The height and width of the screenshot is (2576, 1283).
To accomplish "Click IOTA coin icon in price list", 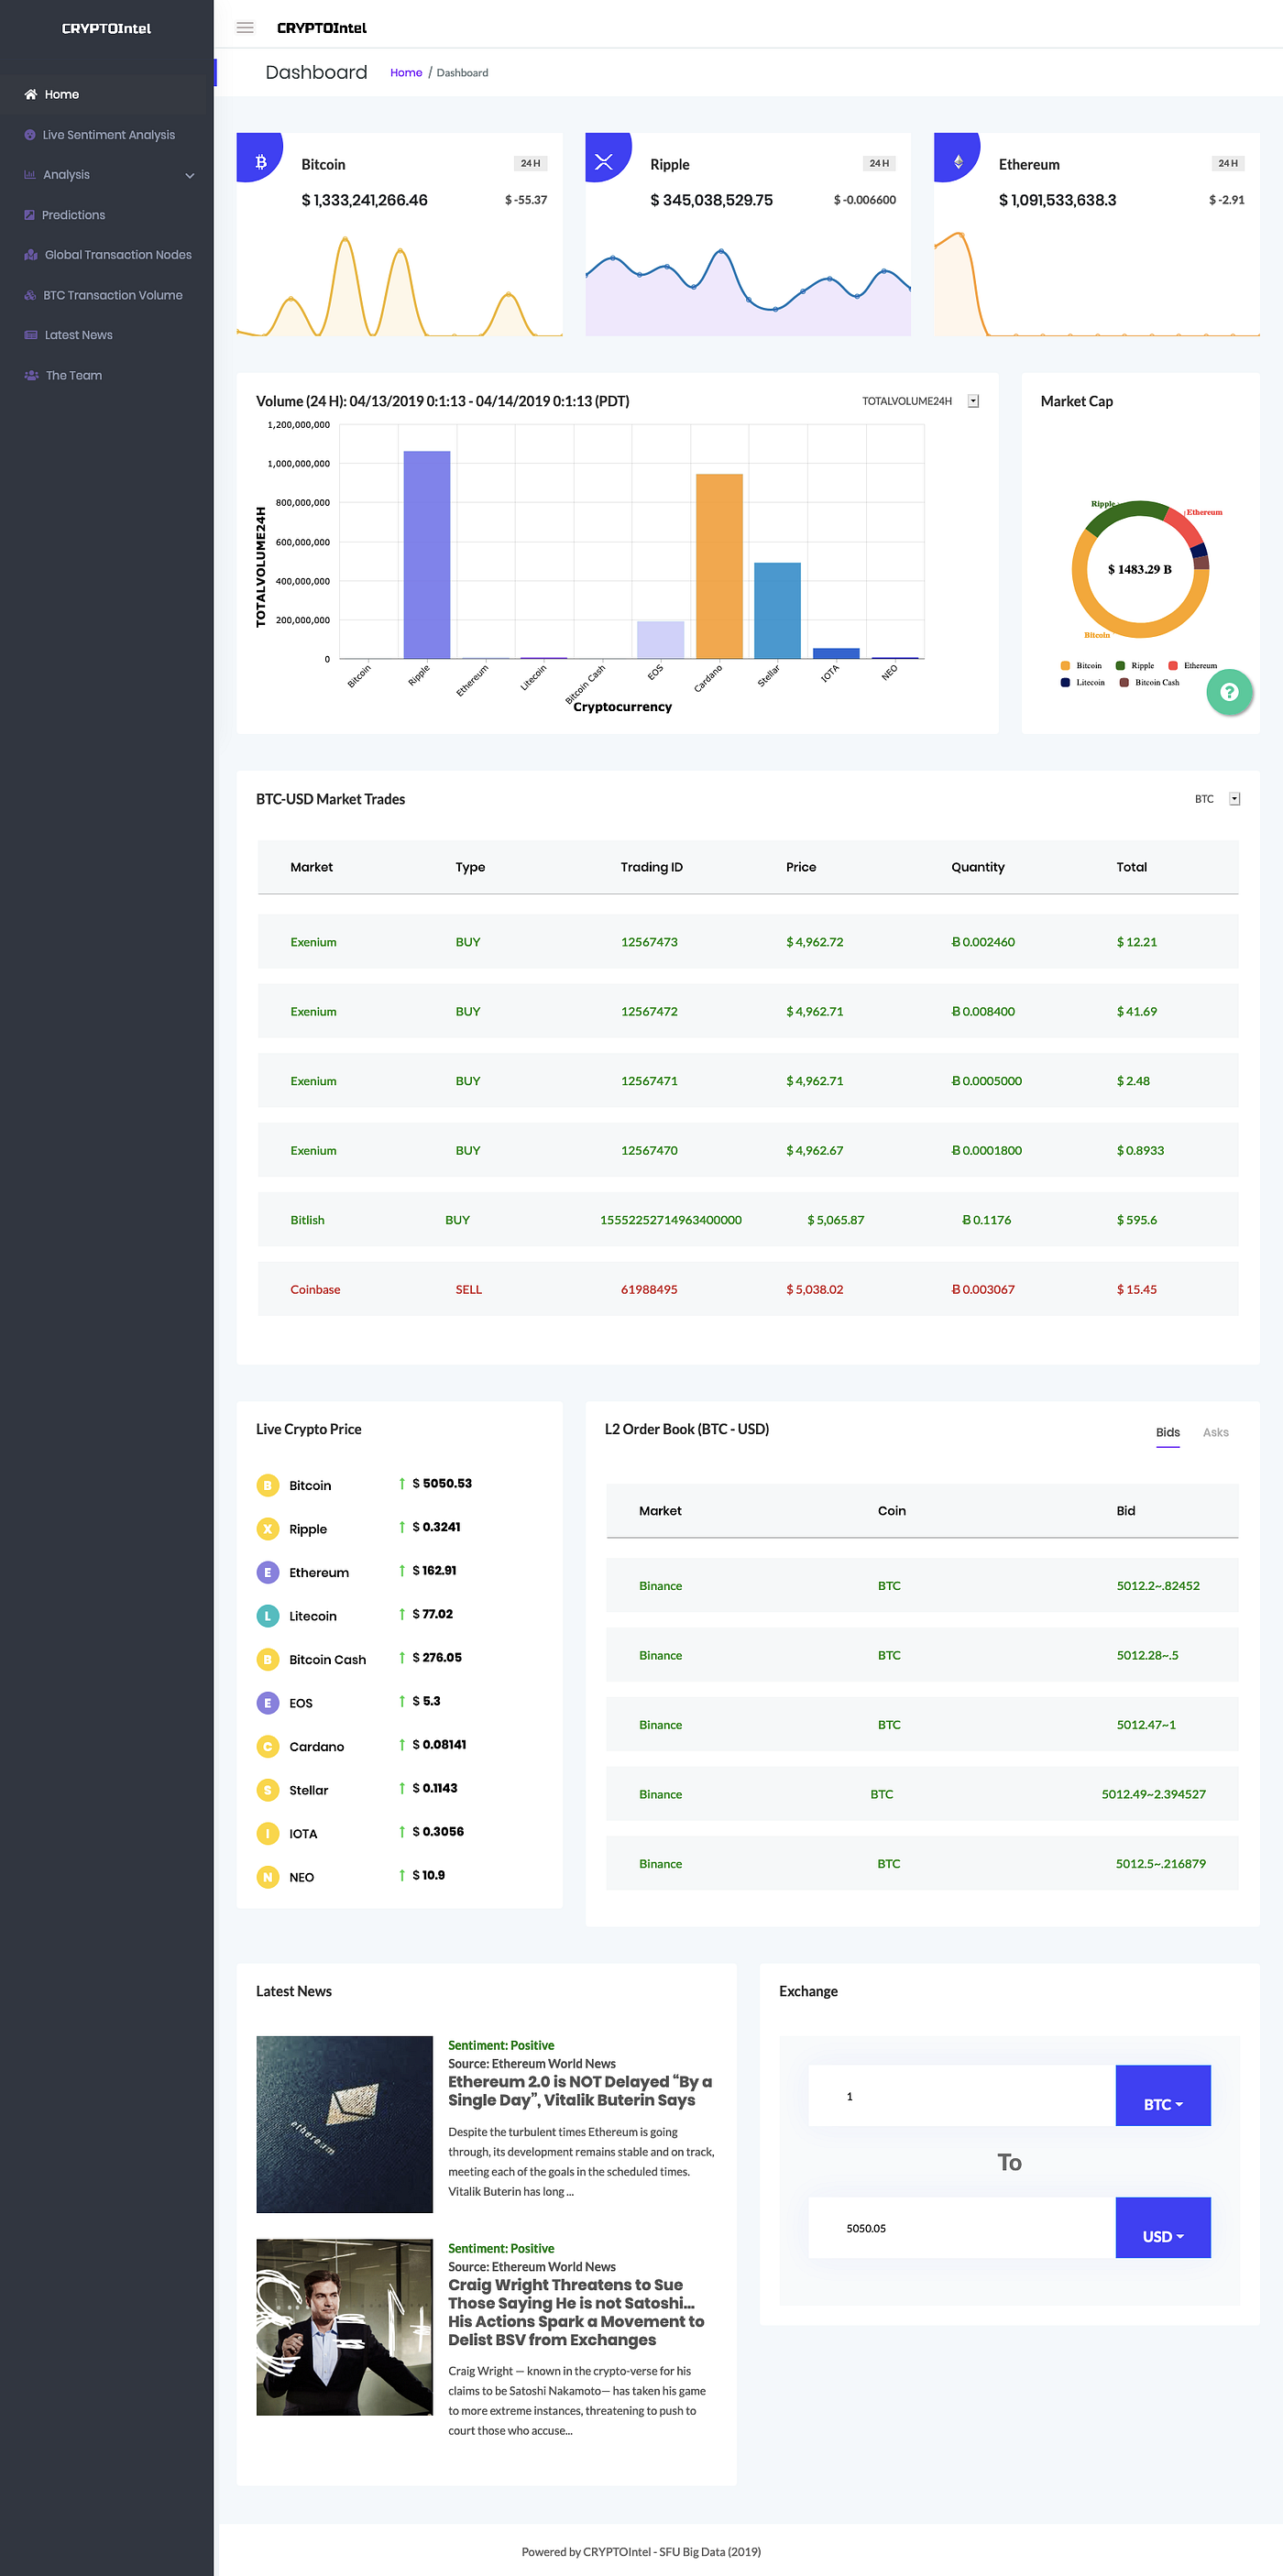I will pos(267,1833).
